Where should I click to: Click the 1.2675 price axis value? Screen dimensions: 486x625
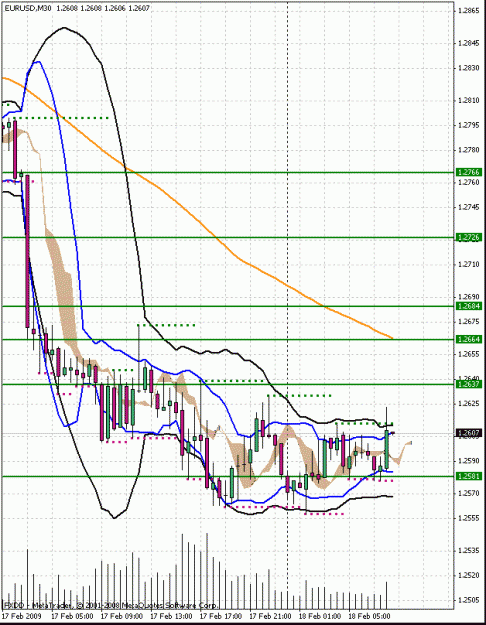click(469, 322)
